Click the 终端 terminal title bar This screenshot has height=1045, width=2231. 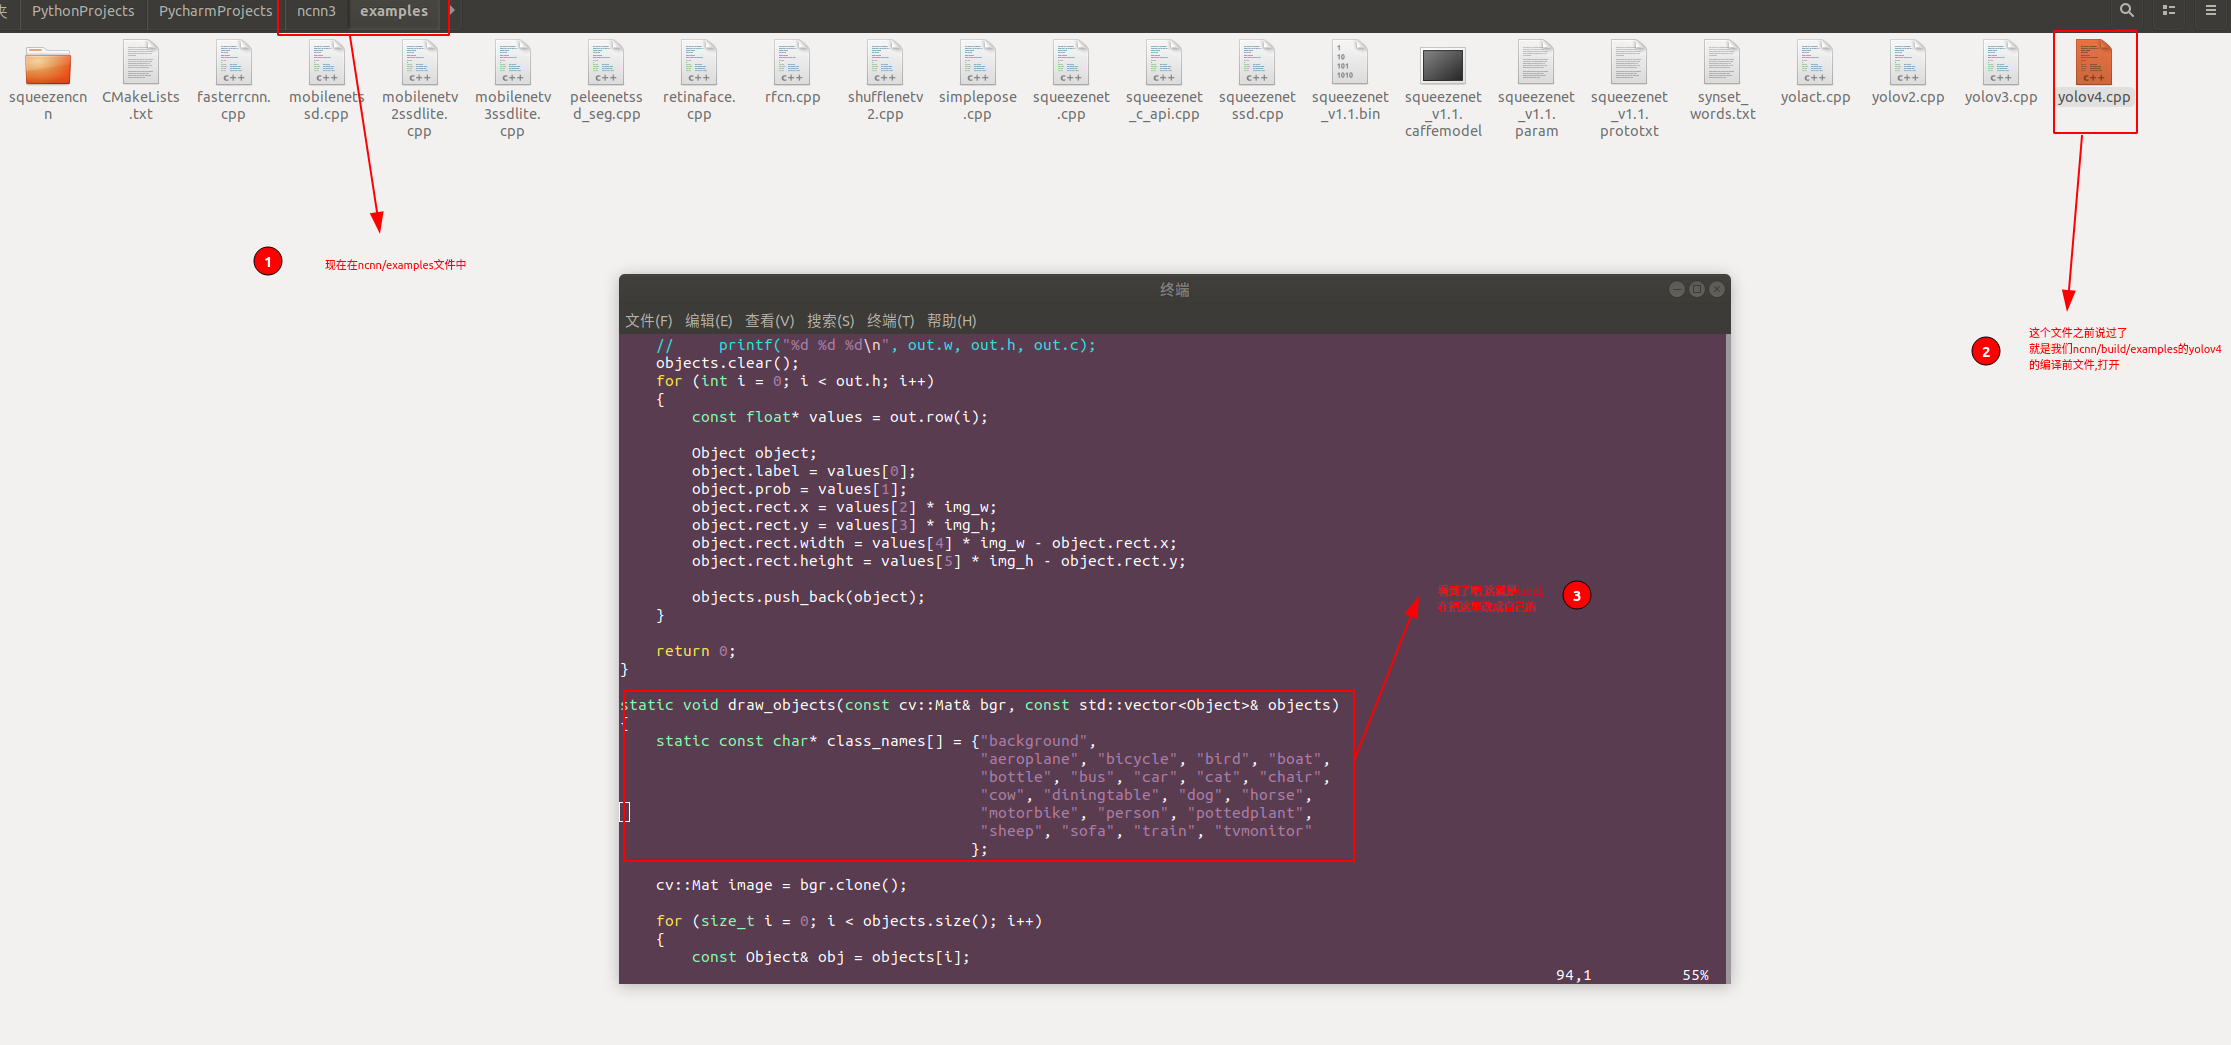pos(1174,289)
